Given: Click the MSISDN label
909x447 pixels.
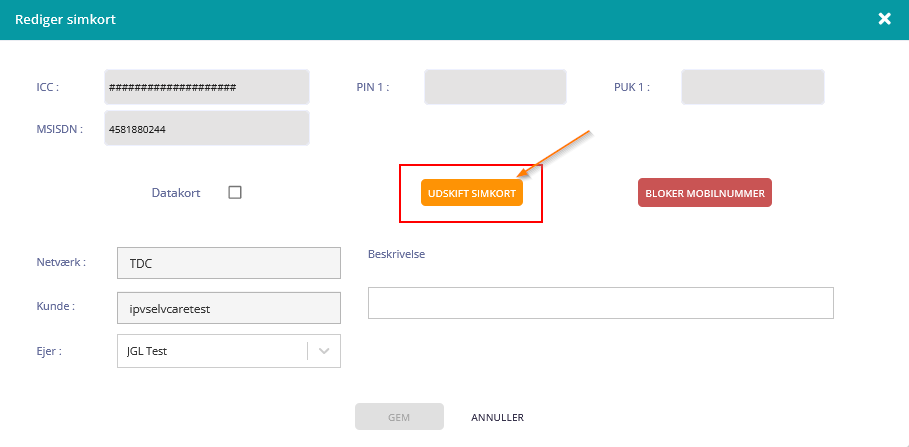Looking at the screenshot, I should [60, 129].
